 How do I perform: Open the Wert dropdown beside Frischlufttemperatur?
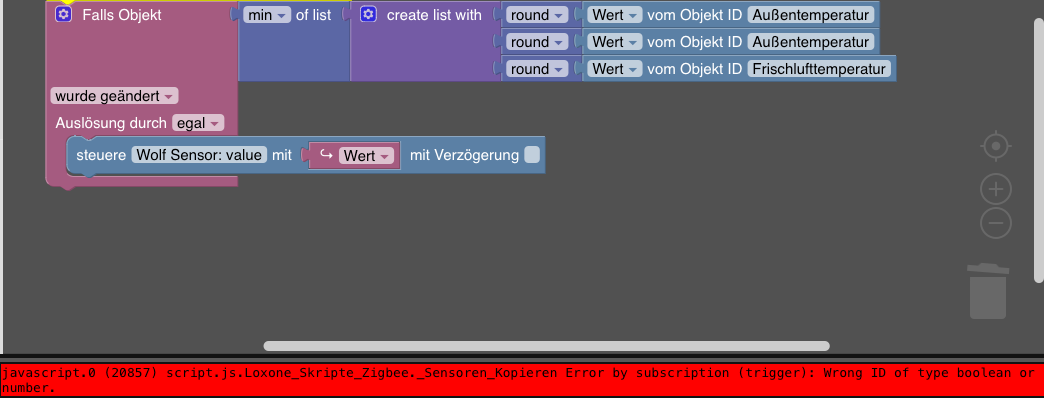pos(615,69)
